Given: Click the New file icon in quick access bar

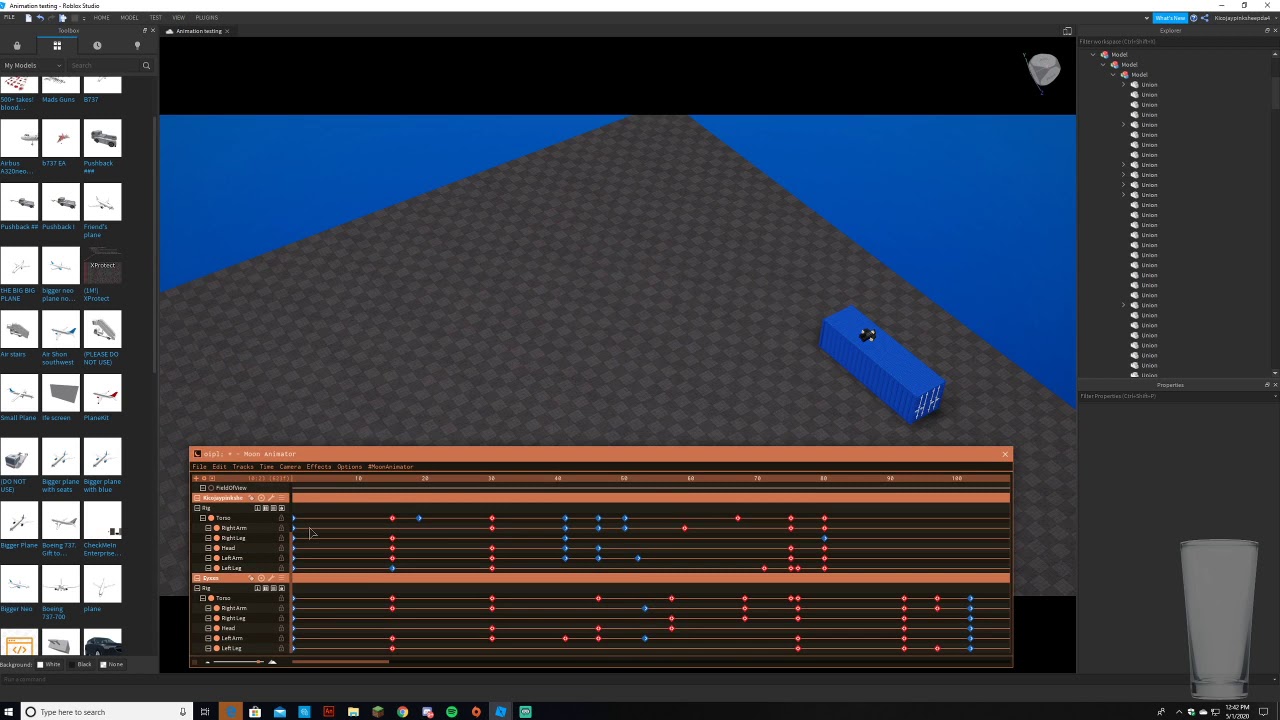Looking at the screenshot, I should point(28,18).
